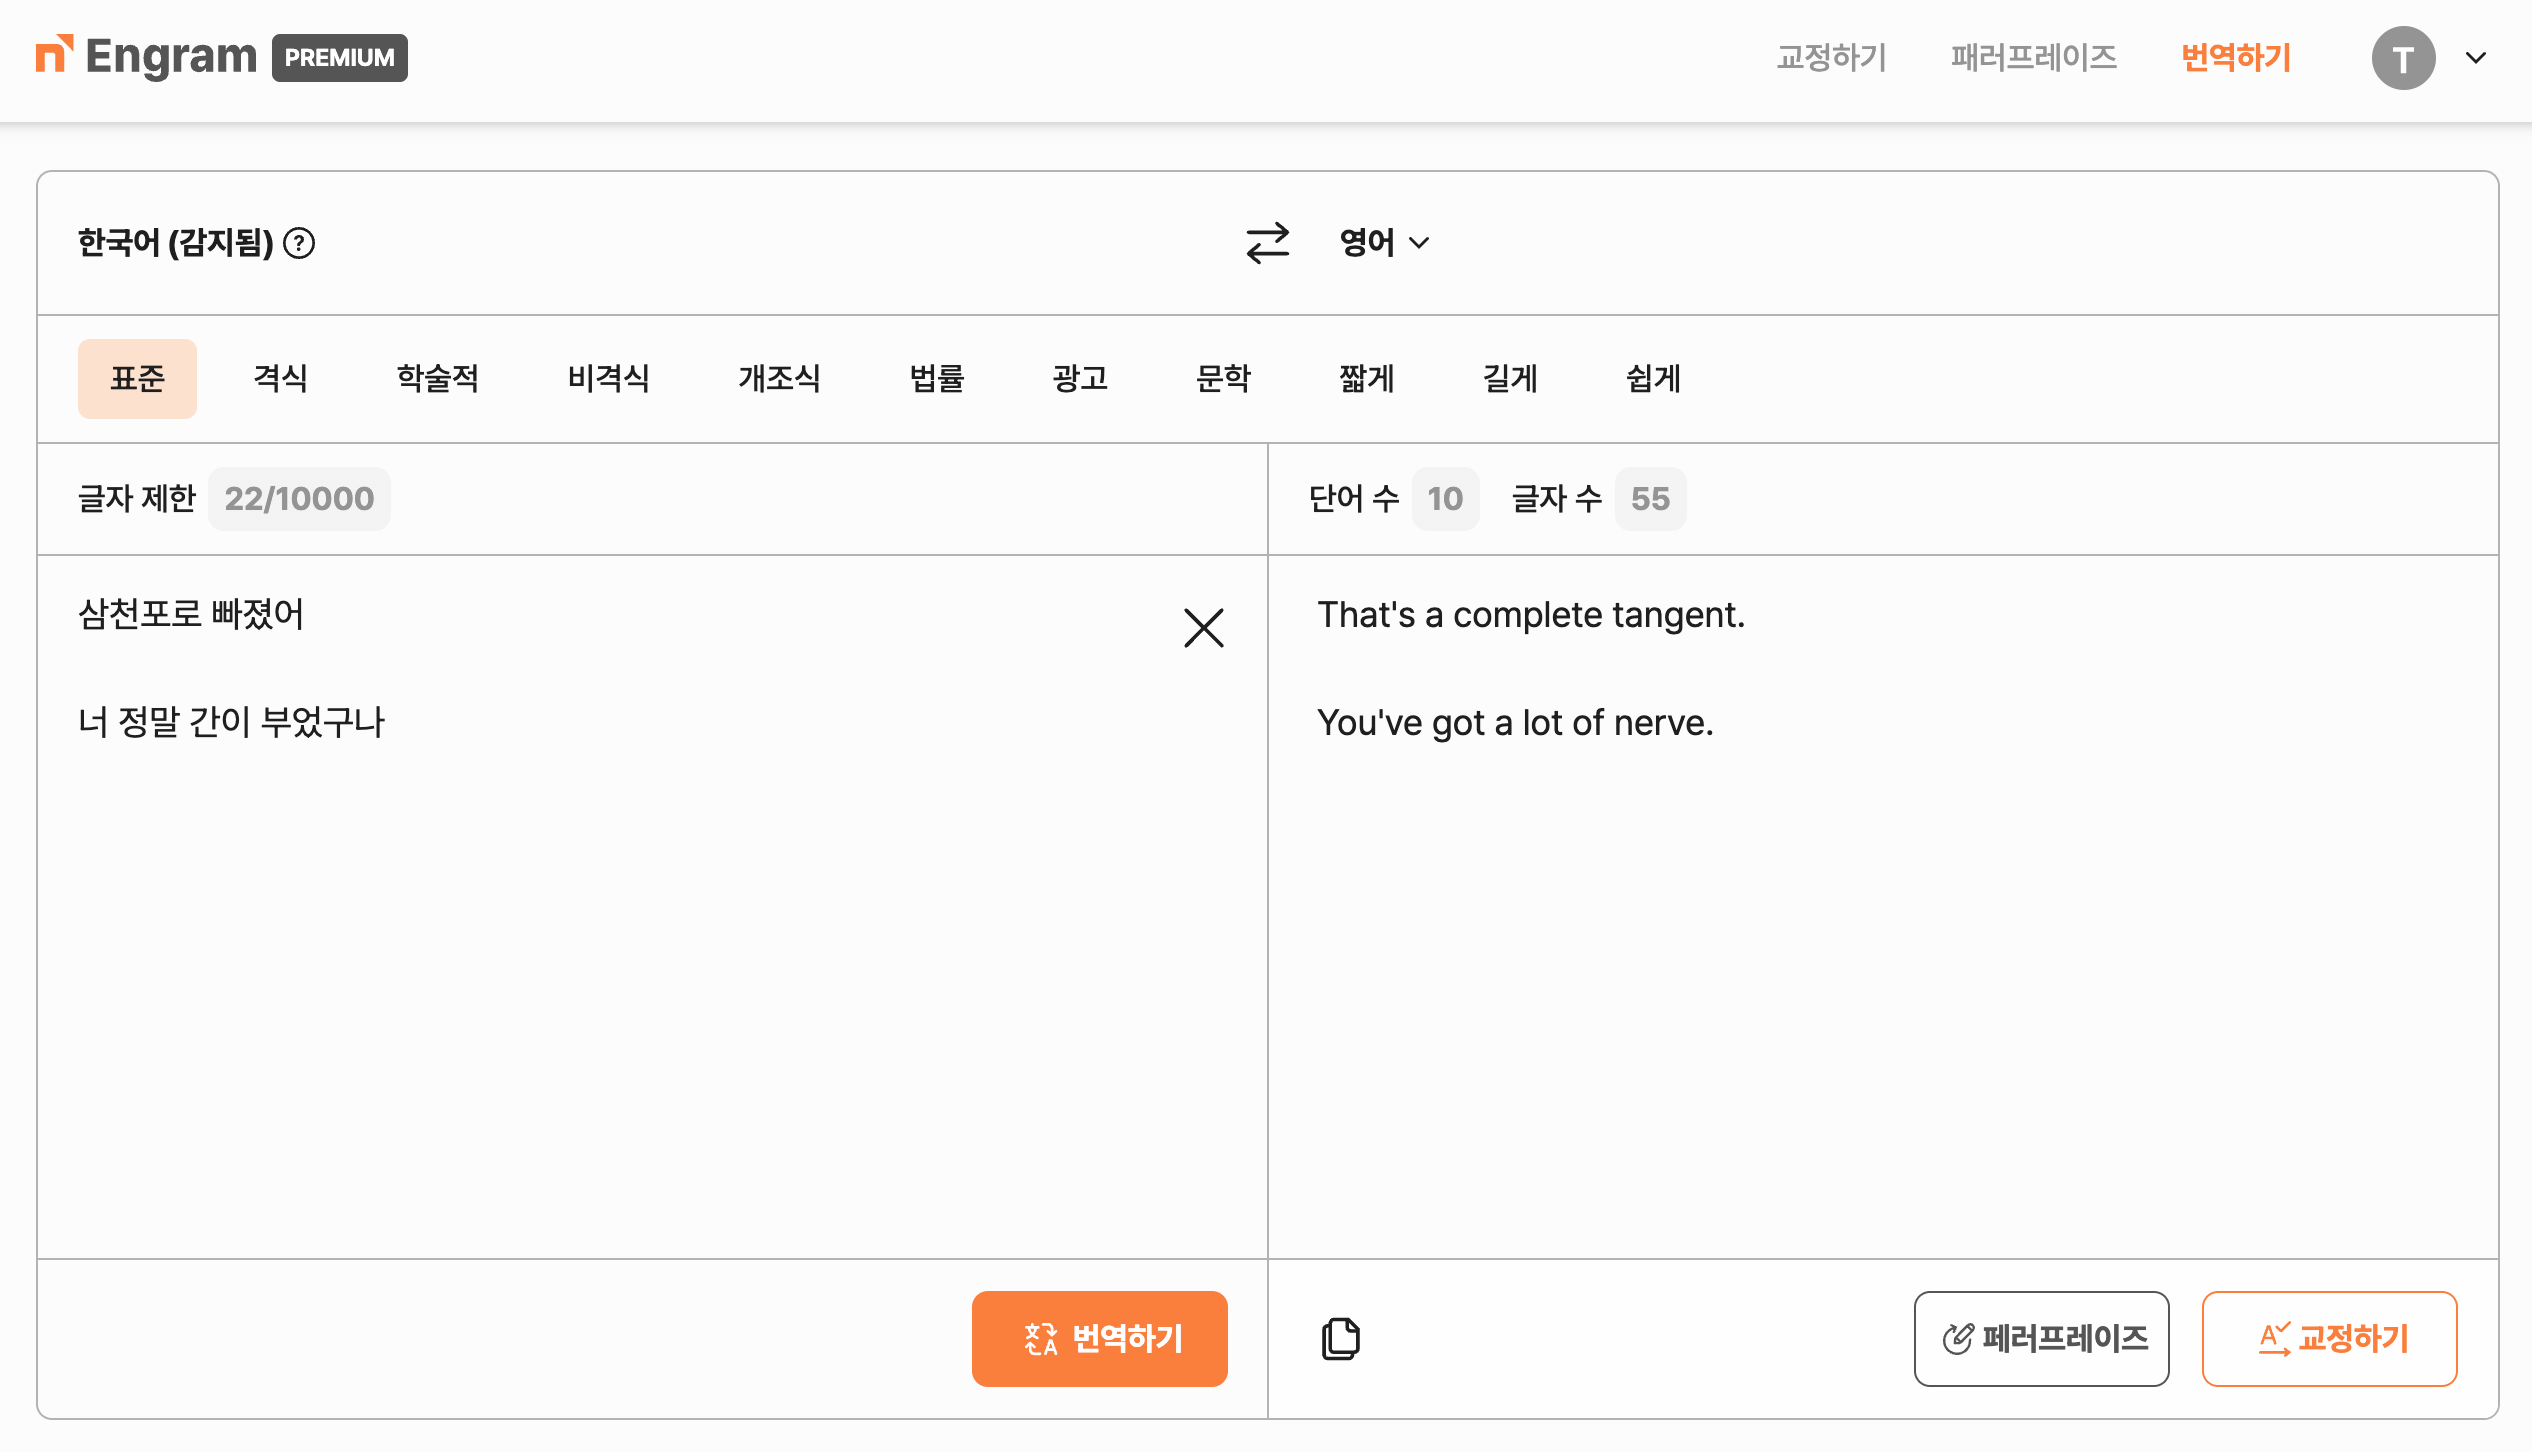Click the PREMIUM badge
The image size is (2532, 1452).
[339, 58]
